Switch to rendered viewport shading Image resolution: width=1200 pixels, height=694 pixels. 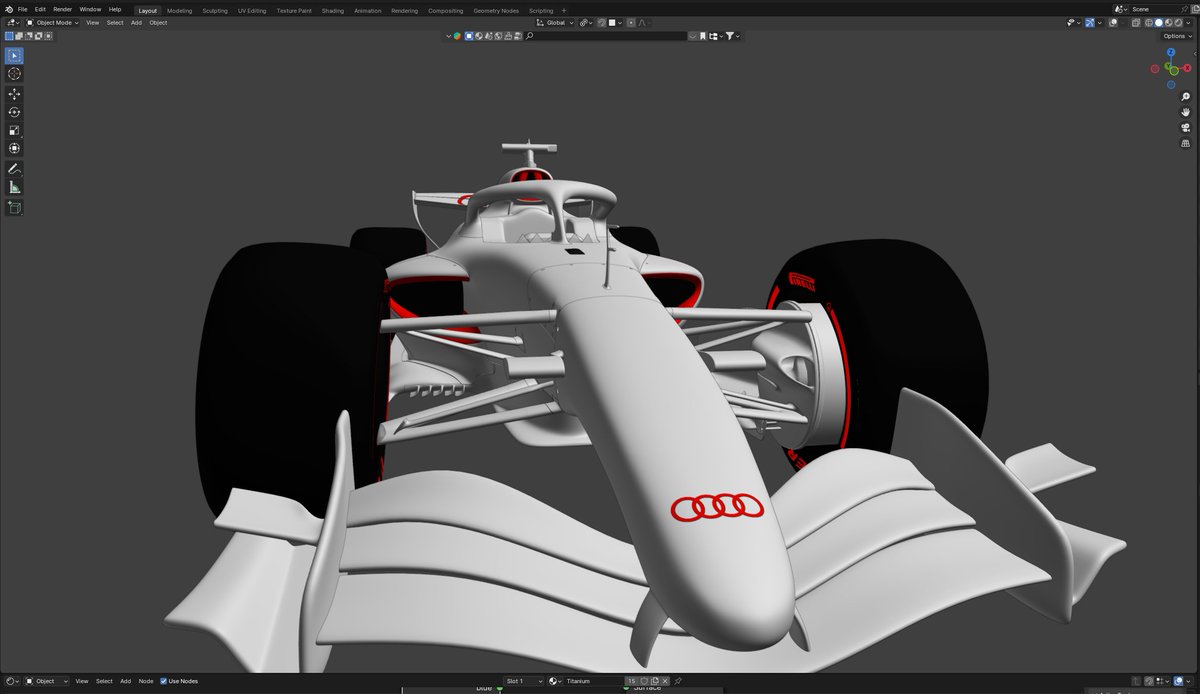[x=1178, y=22]
